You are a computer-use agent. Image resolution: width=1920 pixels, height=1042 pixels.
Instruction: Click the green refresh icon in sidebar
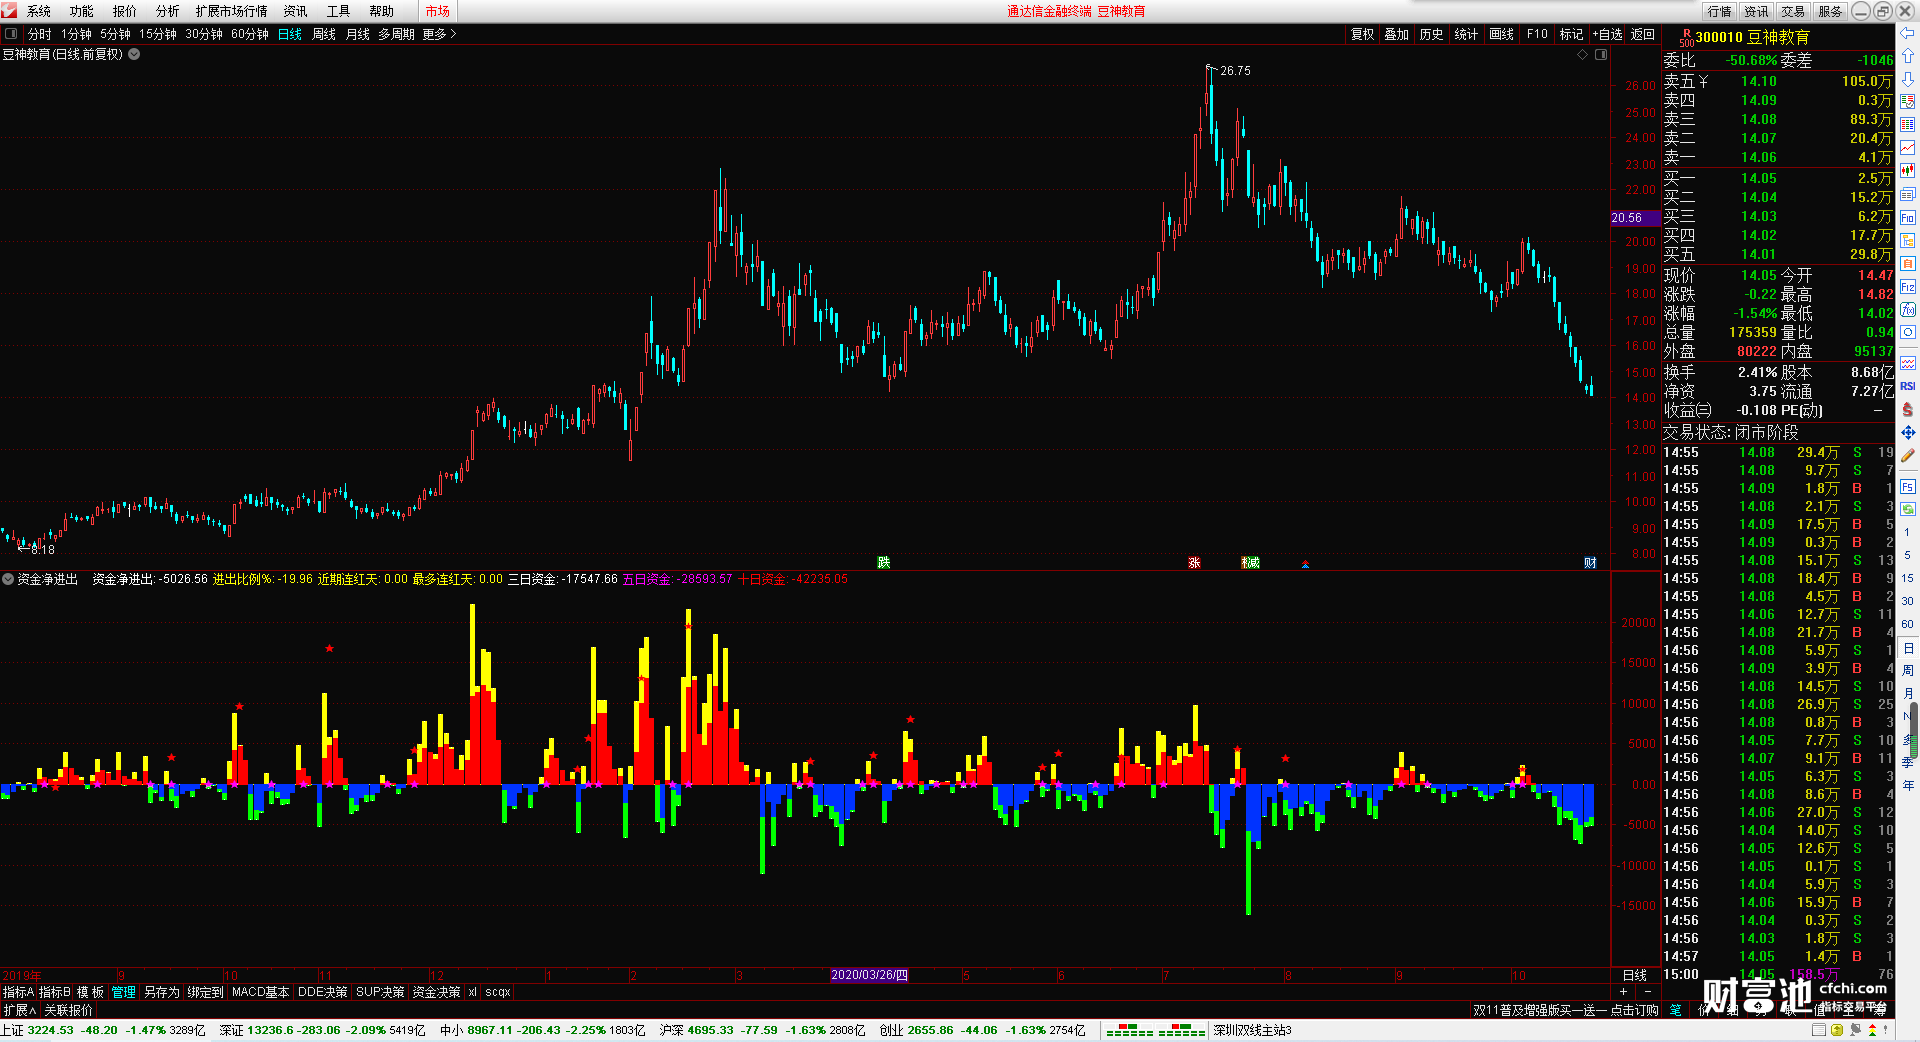point(1908,509)
